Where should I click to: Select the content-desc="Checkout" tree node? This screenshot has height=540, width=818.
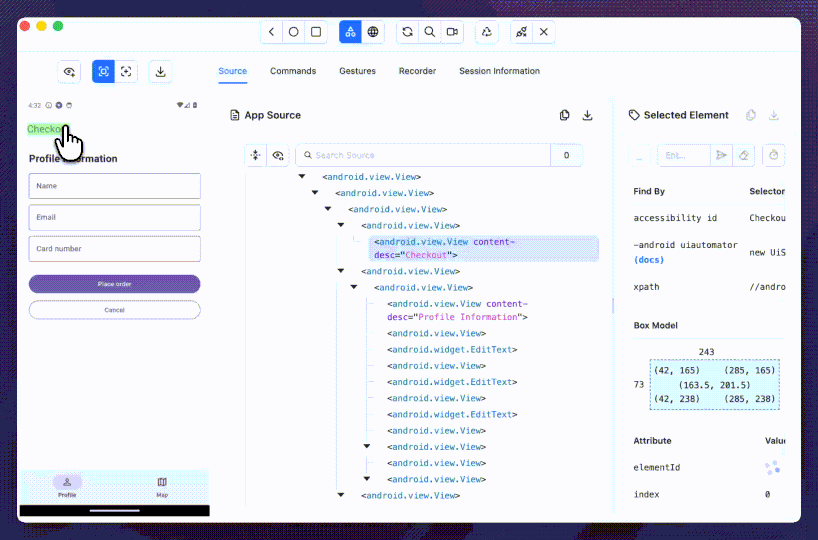[484, 248]
